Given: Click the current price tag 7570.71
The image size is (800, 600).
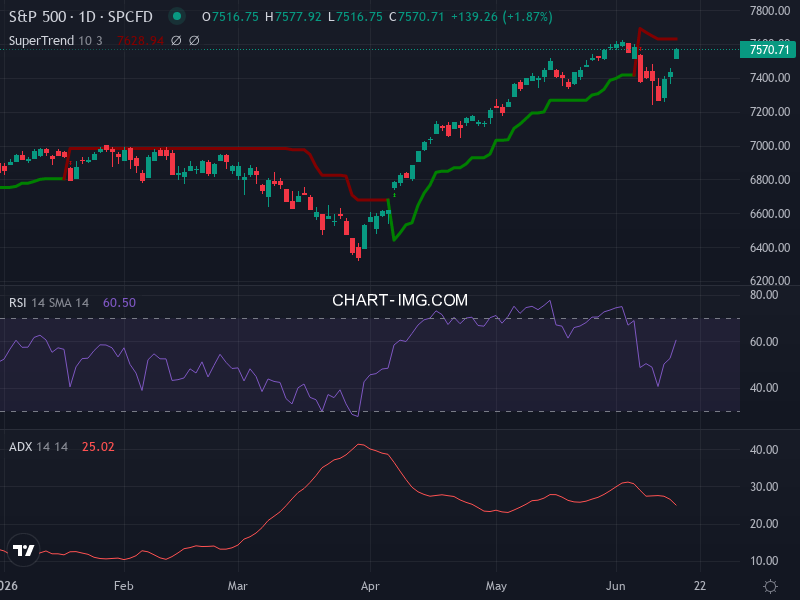Looking at the screenshot, I should coord(768,49).
